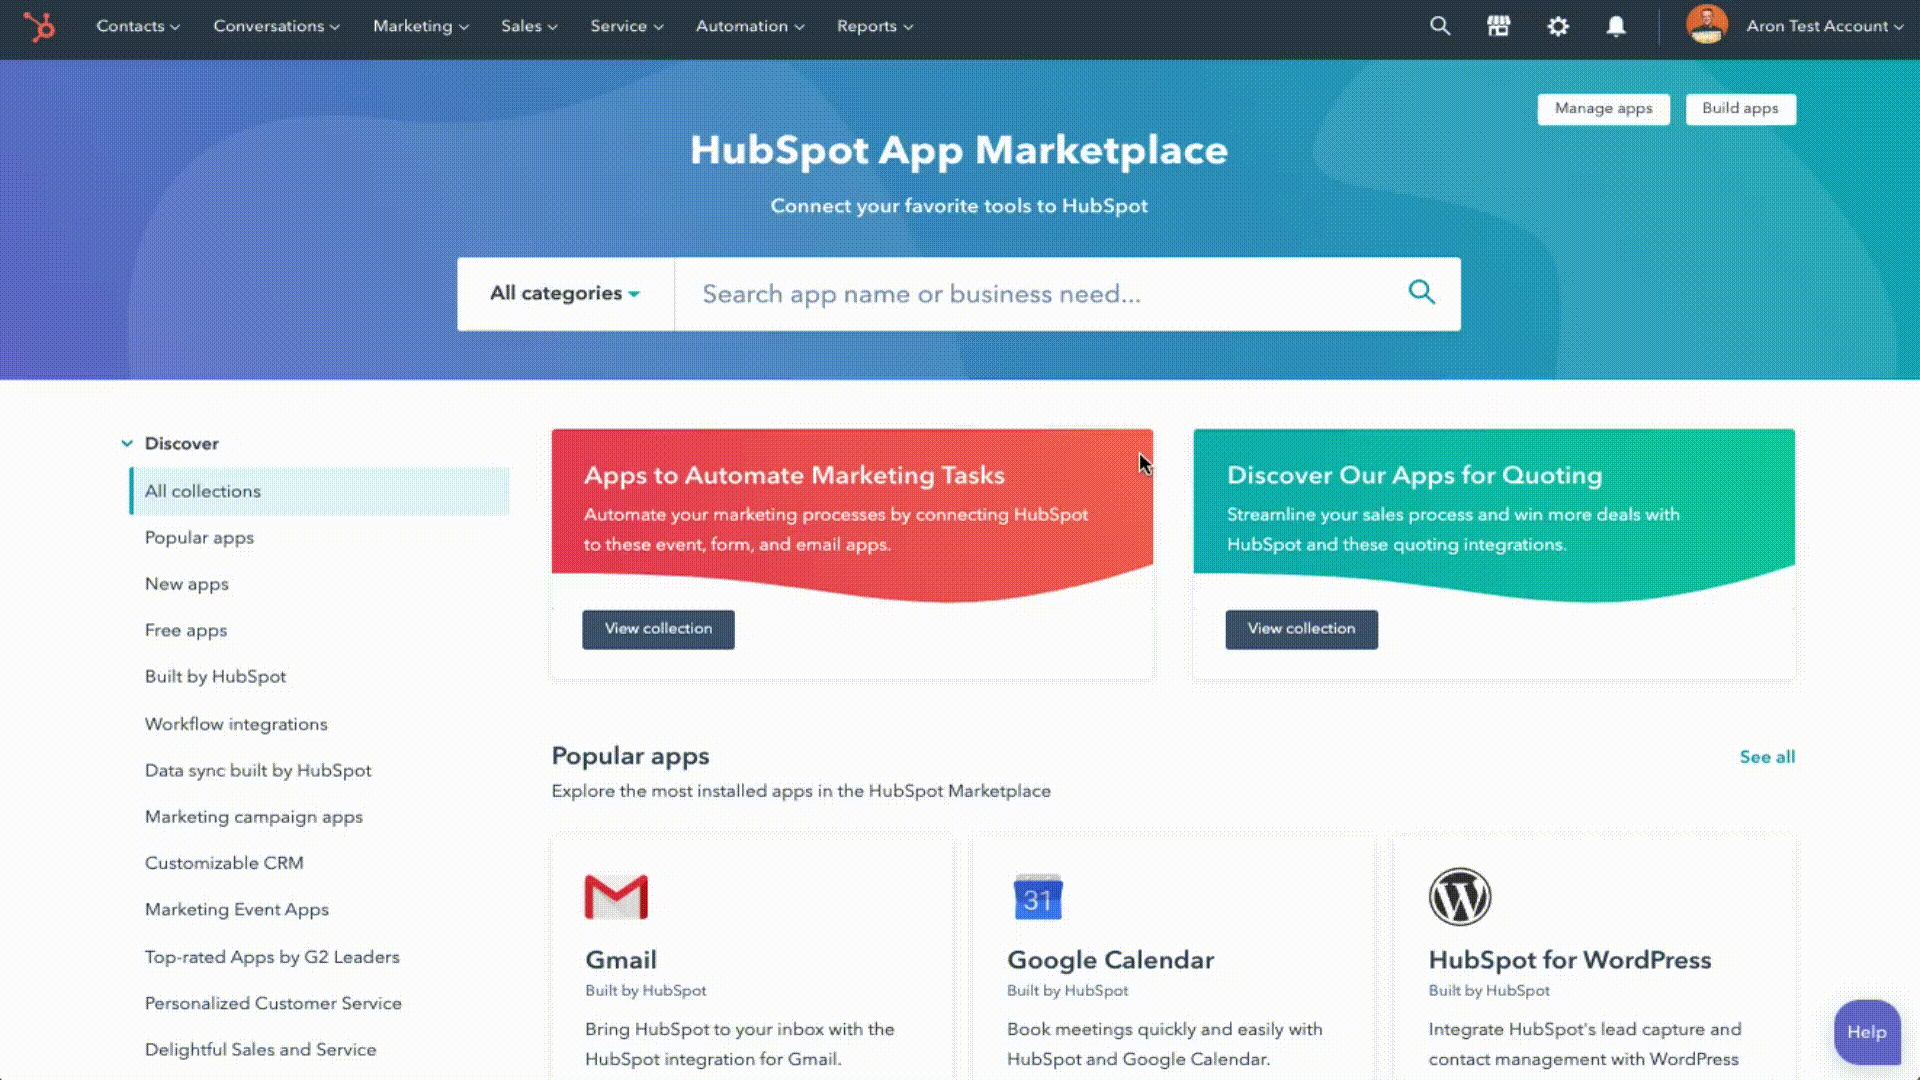Click the green search magnifier in the search bar

click(1422, 292)
